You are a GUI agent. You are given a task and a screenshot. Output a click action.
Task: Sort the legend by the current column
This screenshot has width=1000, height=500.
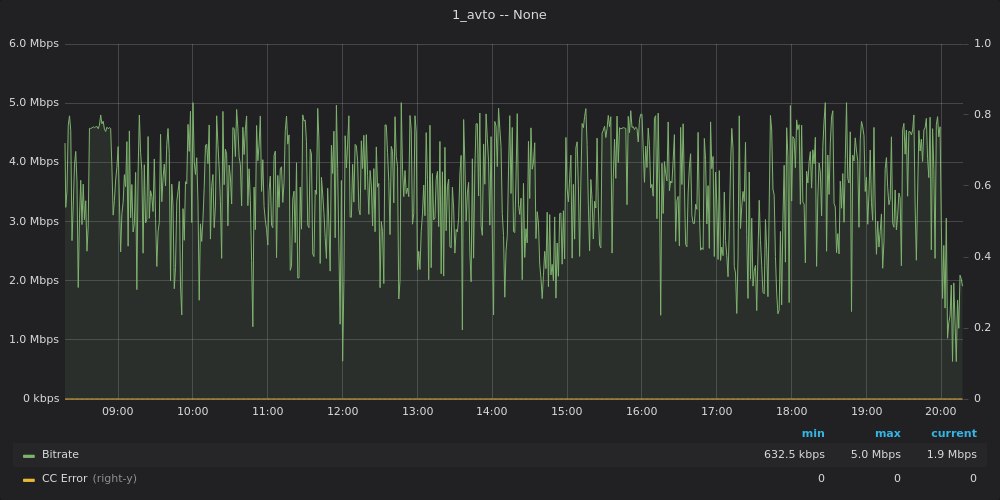(954, 434)
